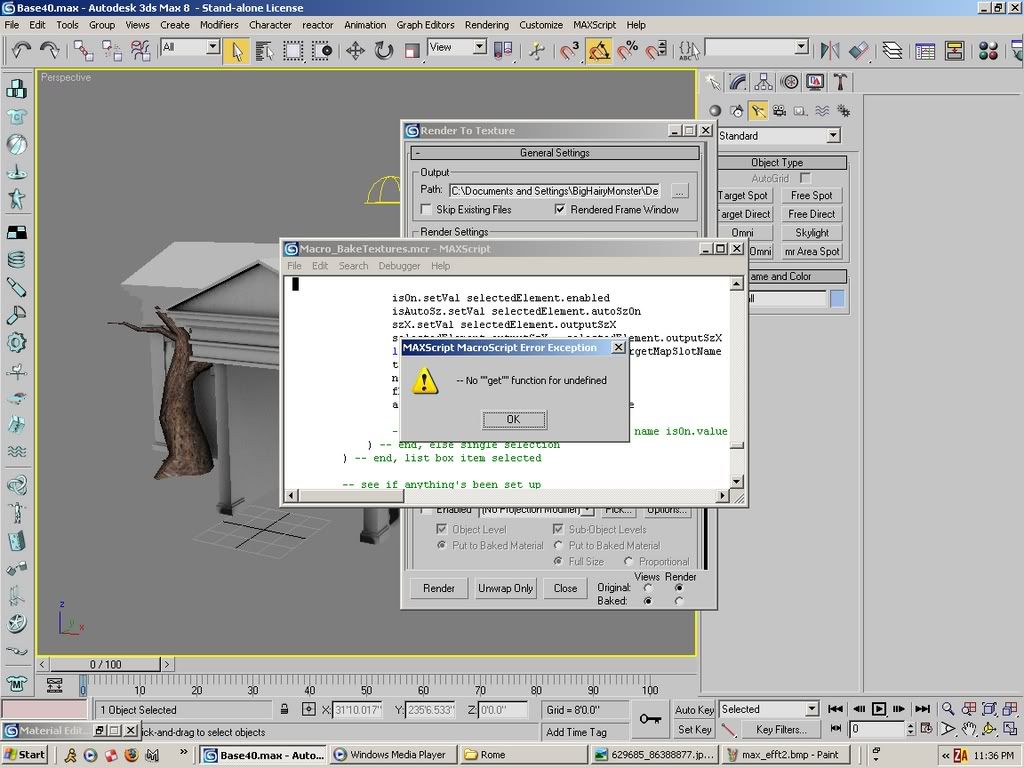The width and height of the screenshot is (1024, 768).
Task: Switch to Display command panel tab
Action: (x=815, y=82)
